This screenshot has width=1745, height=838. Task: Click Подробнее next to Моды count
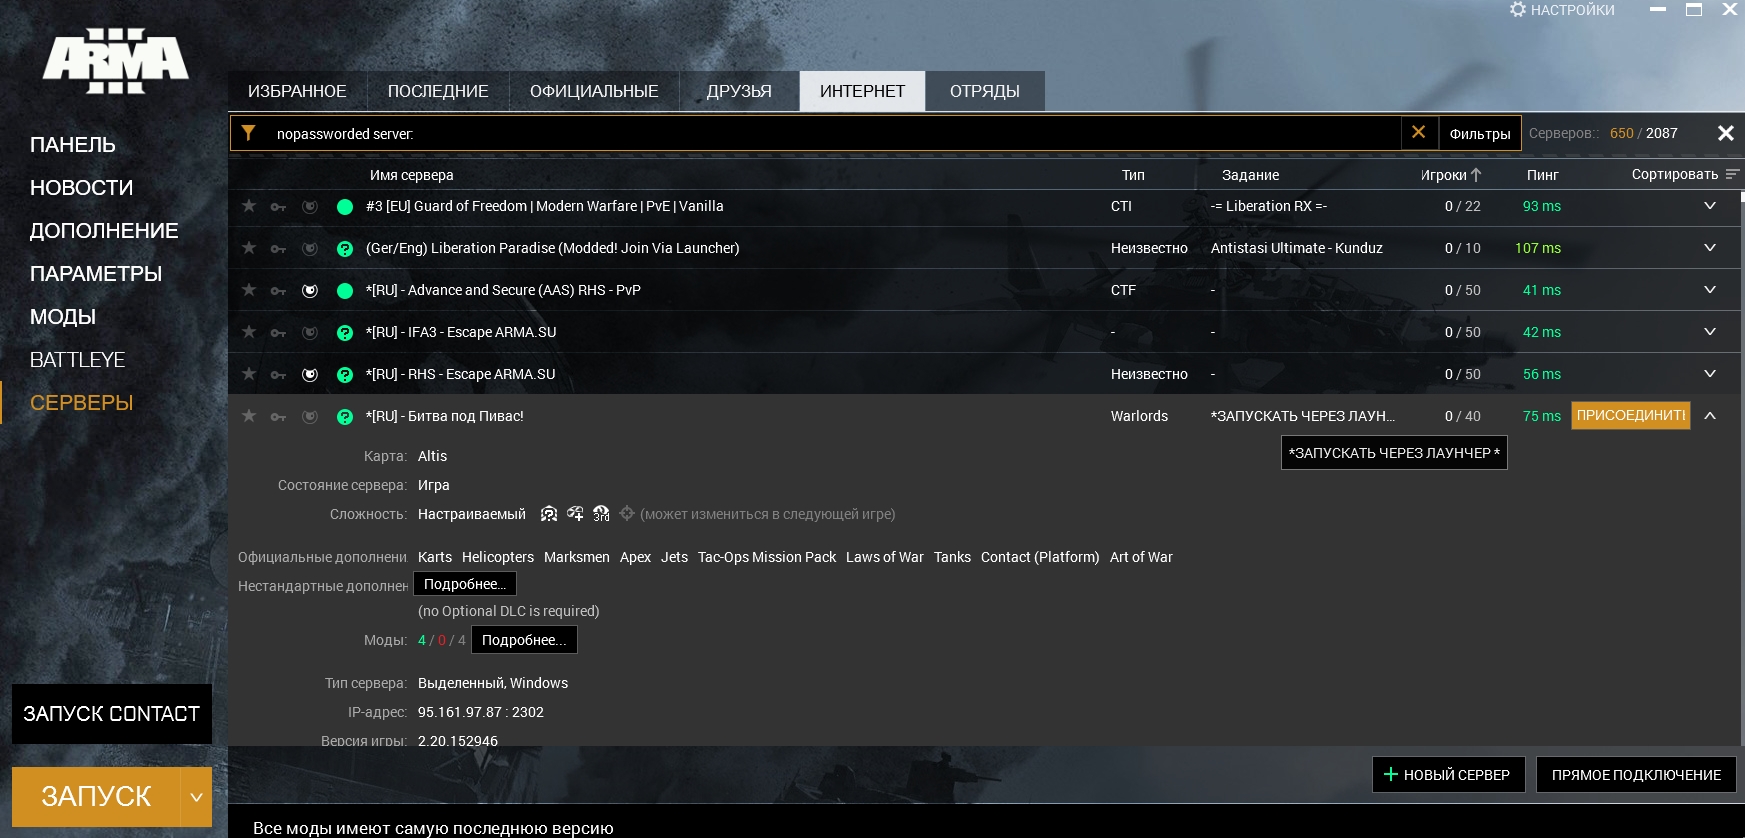(x=524, y=640)
